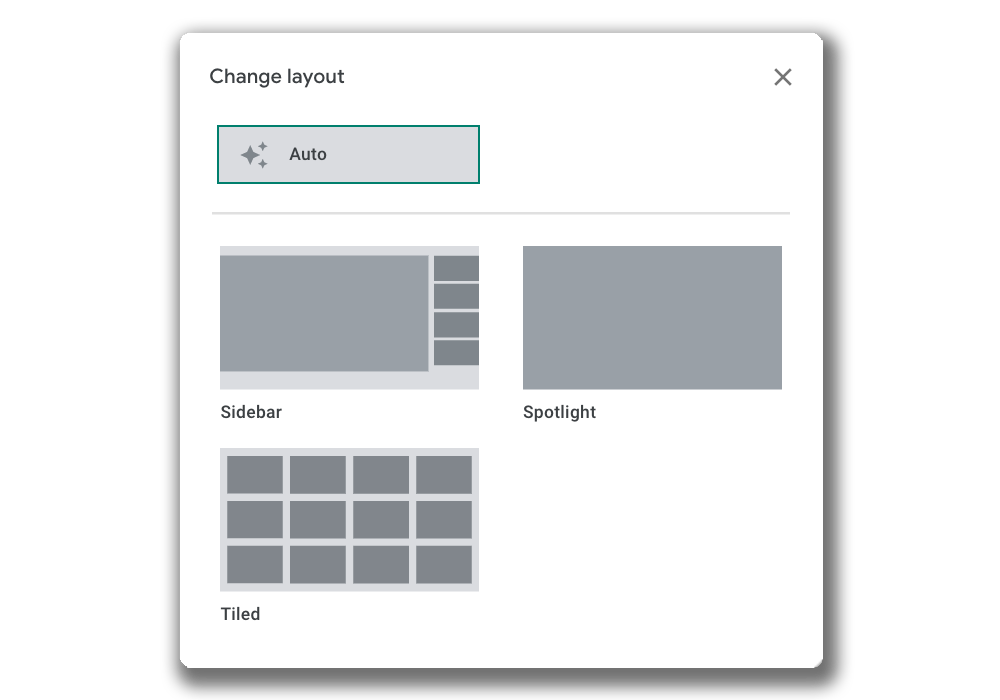Click the bottom-right tile in Tiled preview
Screen dimensions: 1000x700
[x=444, y=564]
